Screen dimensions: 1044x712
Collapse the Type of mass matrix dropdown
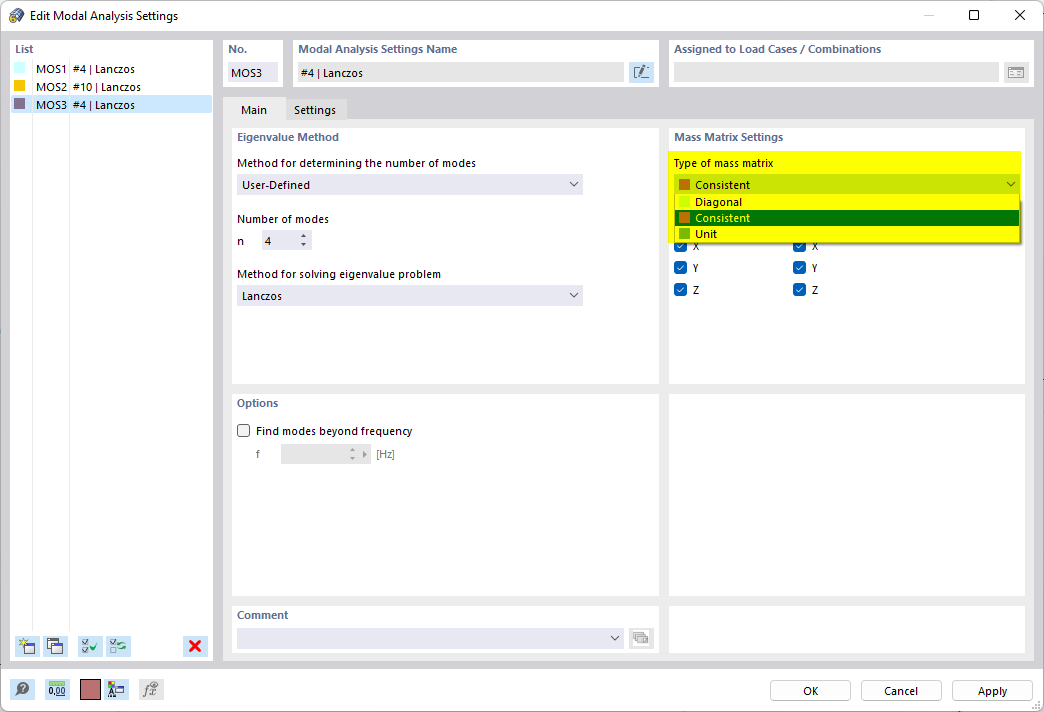[1011, 184]
